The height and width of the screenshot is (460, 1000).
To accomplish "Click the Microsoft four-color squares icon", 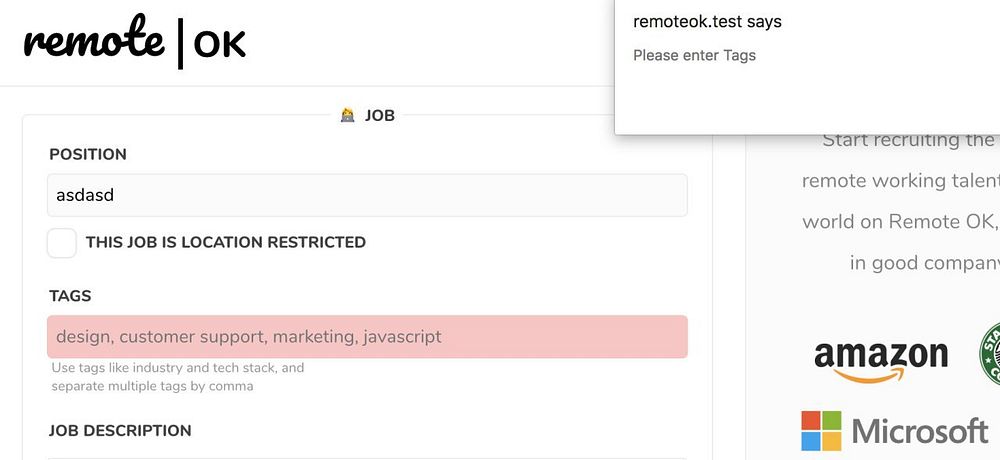I will pyautogui.click(x=822, y=431).
